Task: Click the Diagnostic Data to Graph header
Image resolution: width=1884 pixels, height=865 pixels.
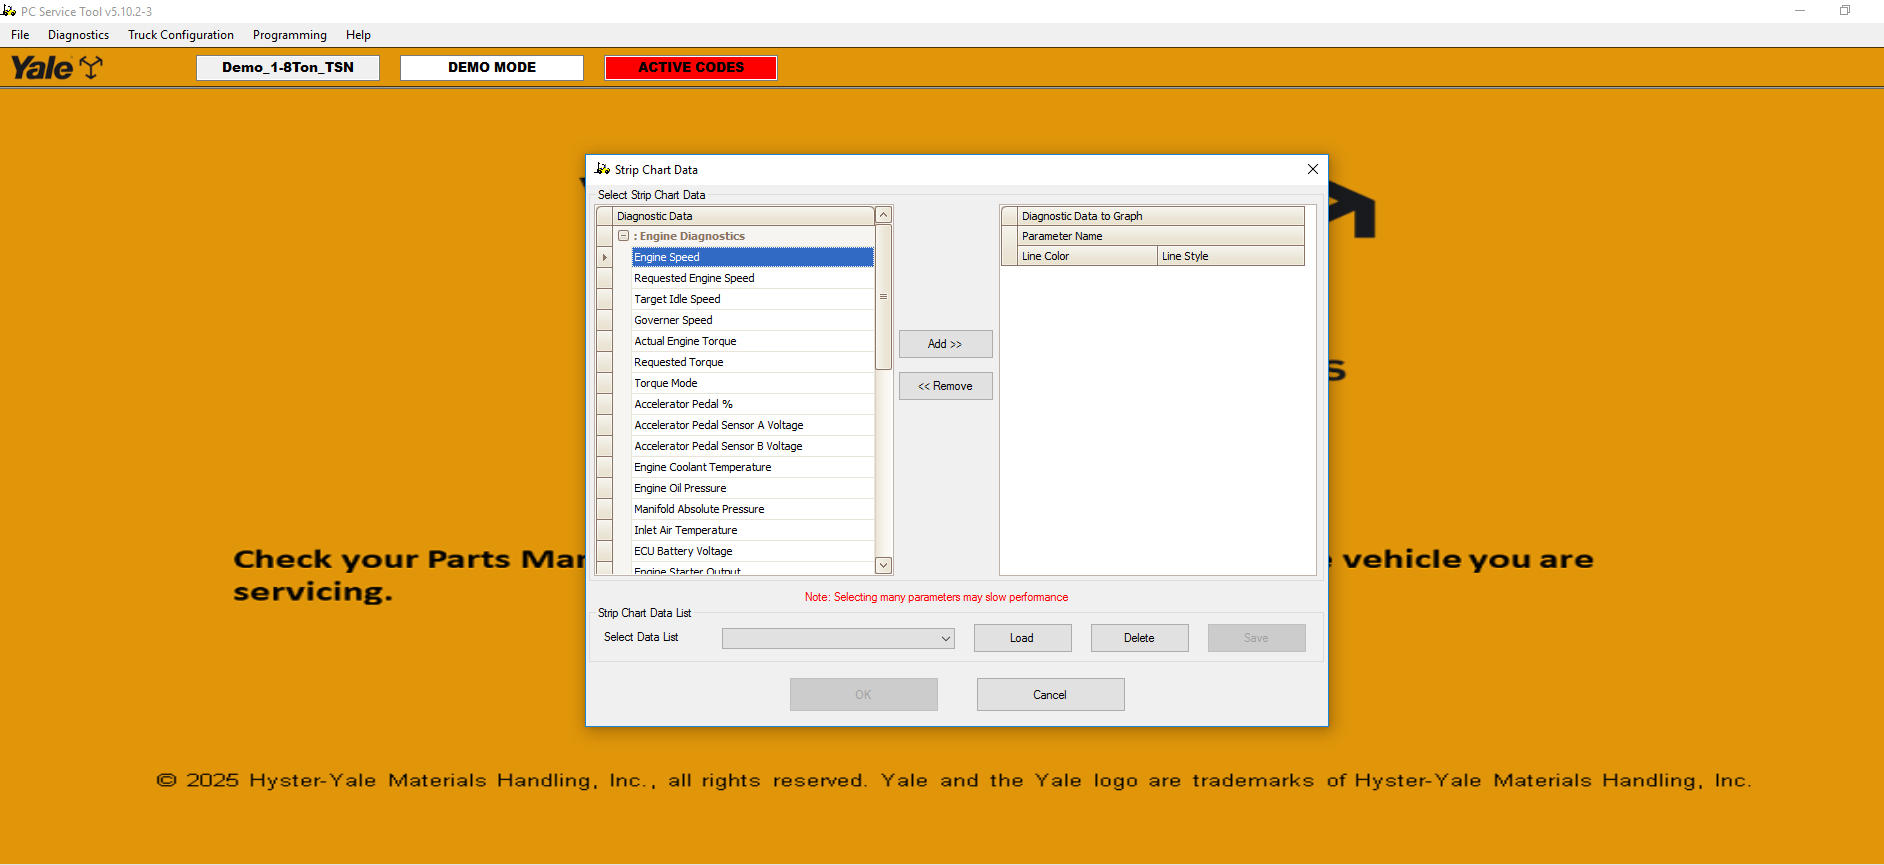Action: 1161,216
